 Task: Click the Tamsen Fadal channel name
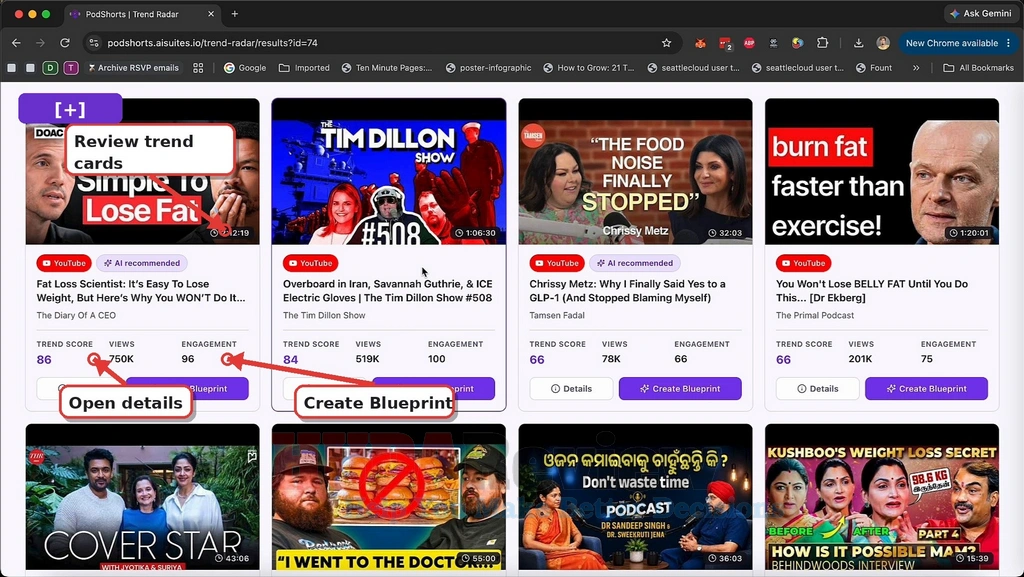pos(557,315)
